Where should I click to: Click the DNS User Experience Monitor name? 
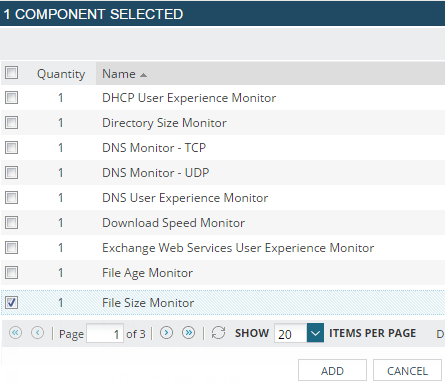(x=185, y=198)
